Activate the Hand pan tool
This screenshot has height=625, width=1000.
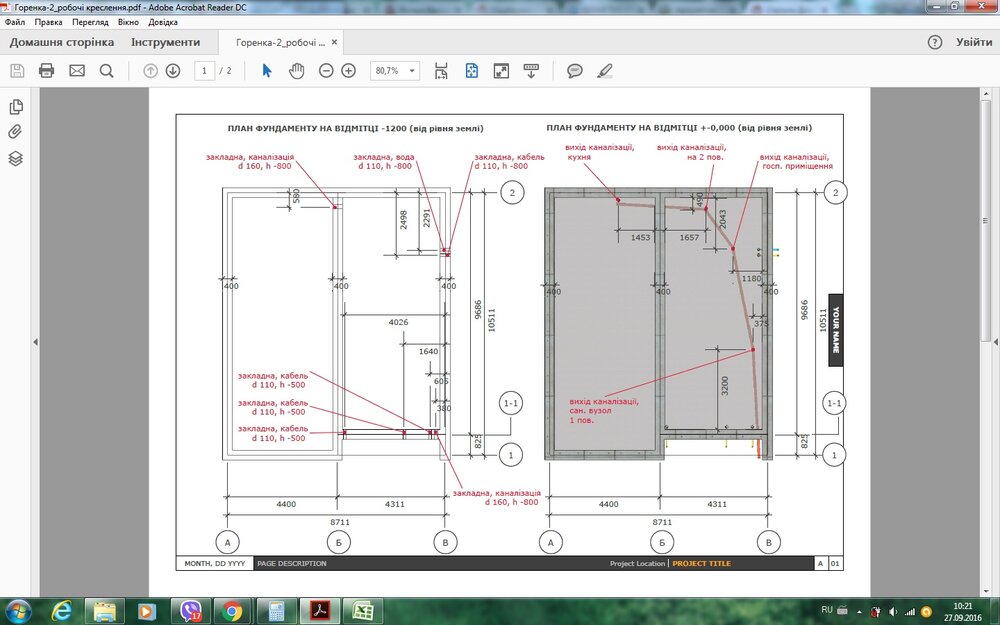(296, 71)
